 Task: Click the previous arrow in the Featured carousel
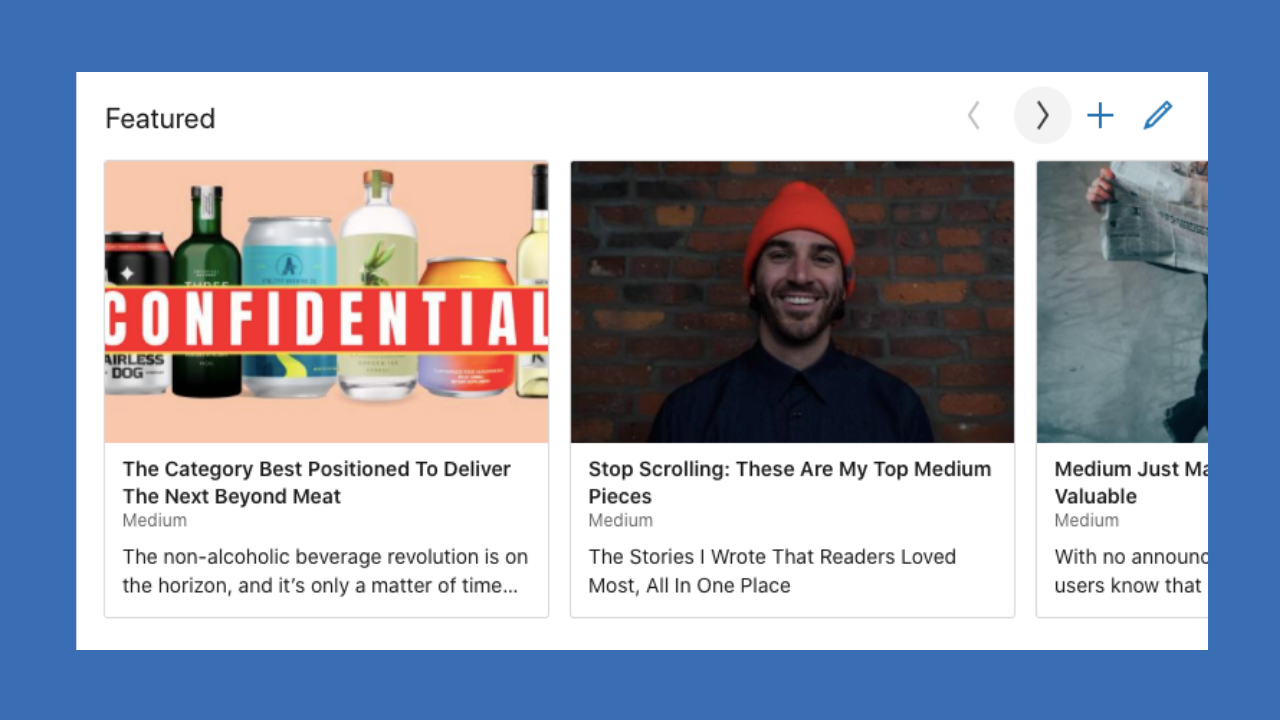974,116
